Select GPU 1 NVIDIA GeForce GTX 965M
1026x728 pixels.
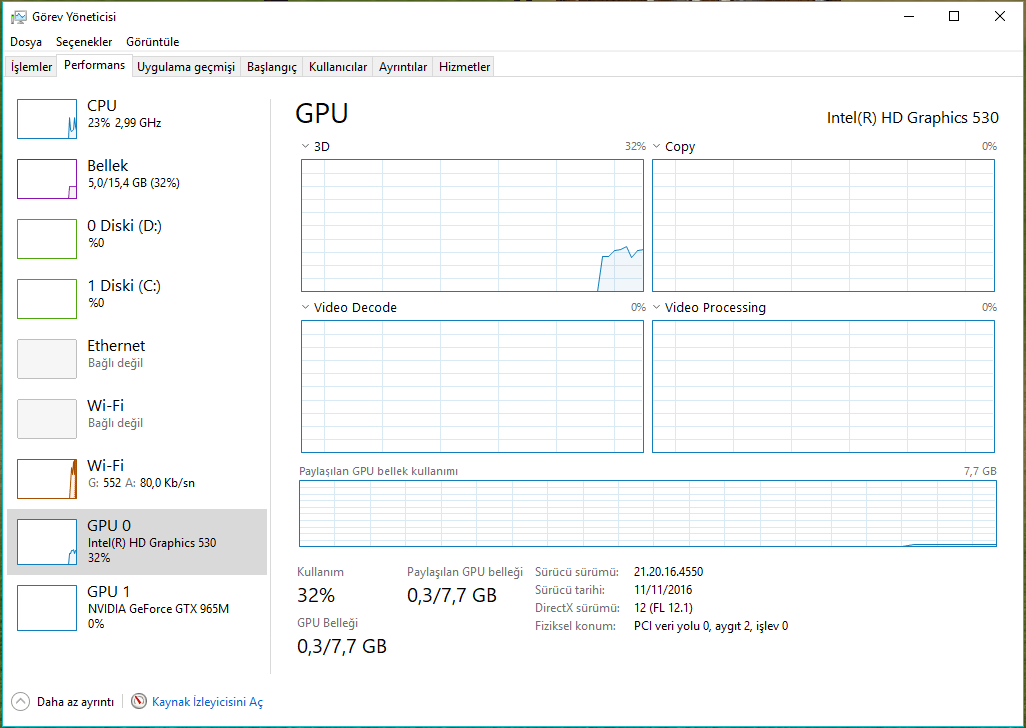[137, 606]
